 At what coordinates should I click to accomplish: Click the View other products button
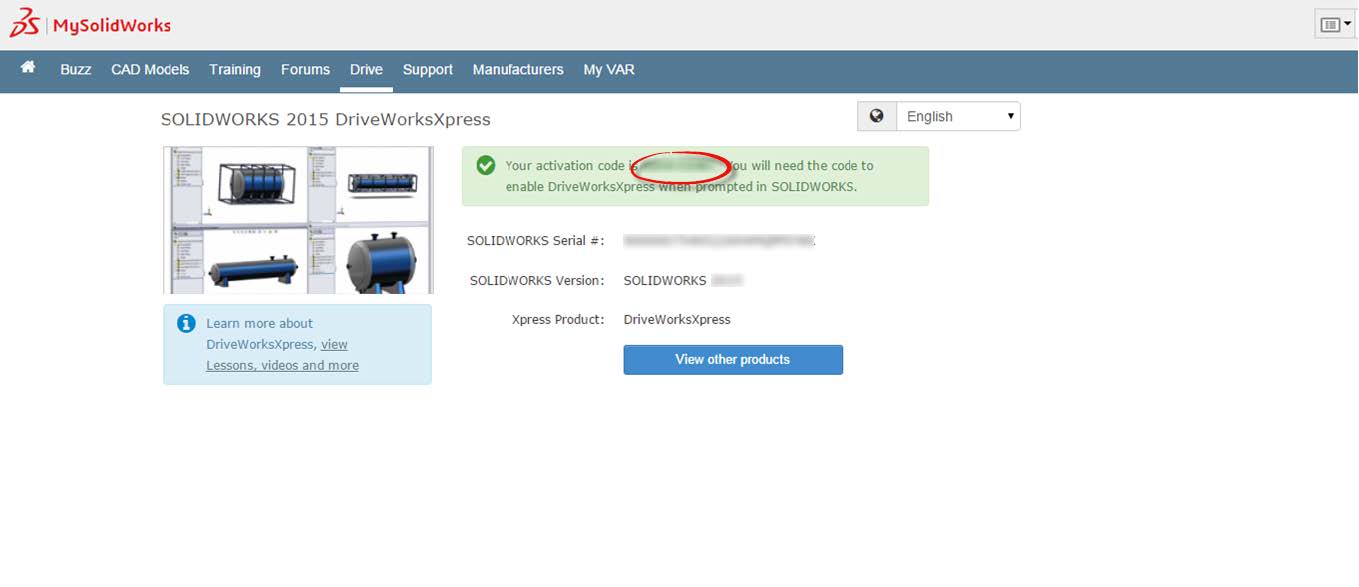click(x=733, y=360)
